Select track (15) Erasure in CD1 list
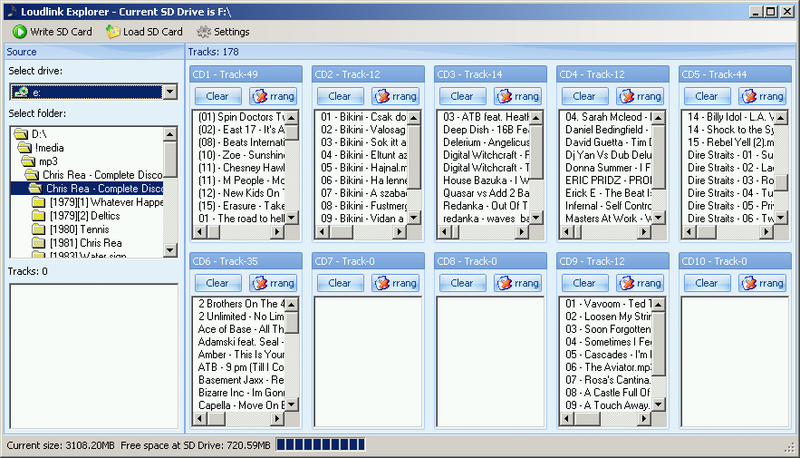Screen dimensions: 800x458 [x=239, y=206]
